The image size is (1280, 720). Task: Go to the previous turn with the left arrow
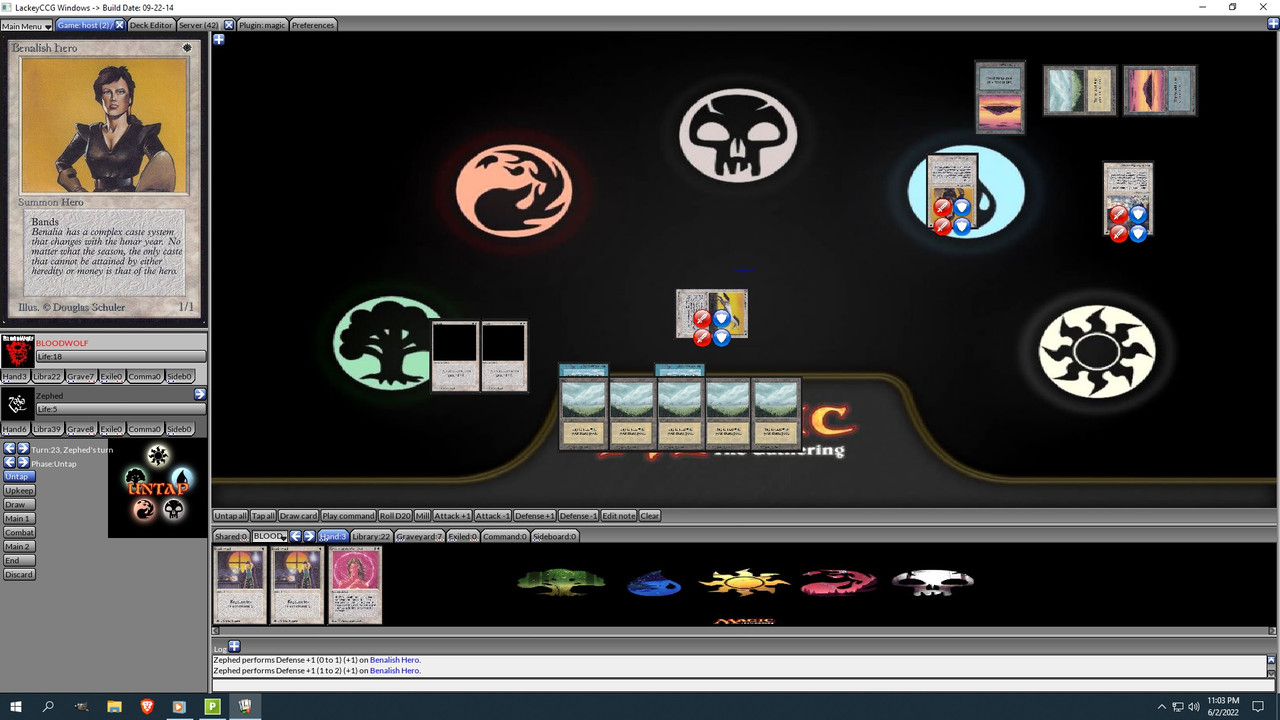click(x=9, y=449)
